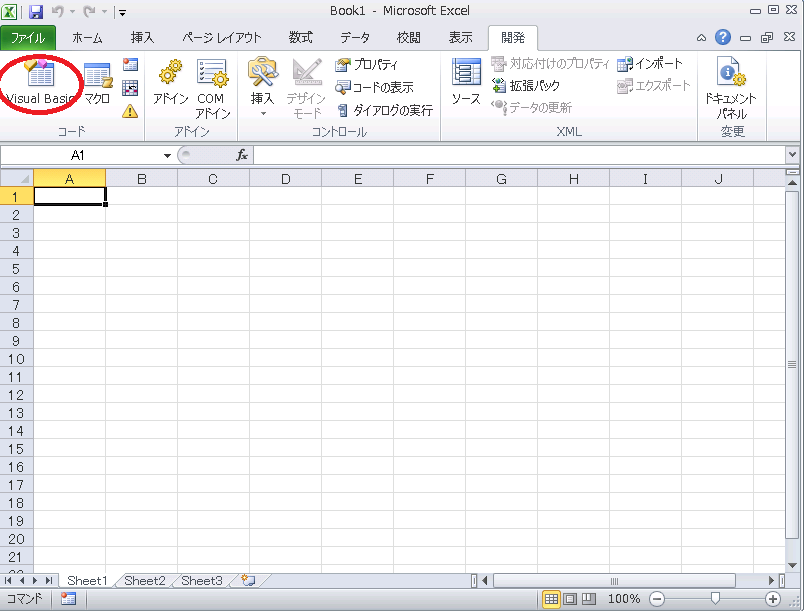Click the Undo icon
The image size is (804, 611).
(x=57, y=11)
